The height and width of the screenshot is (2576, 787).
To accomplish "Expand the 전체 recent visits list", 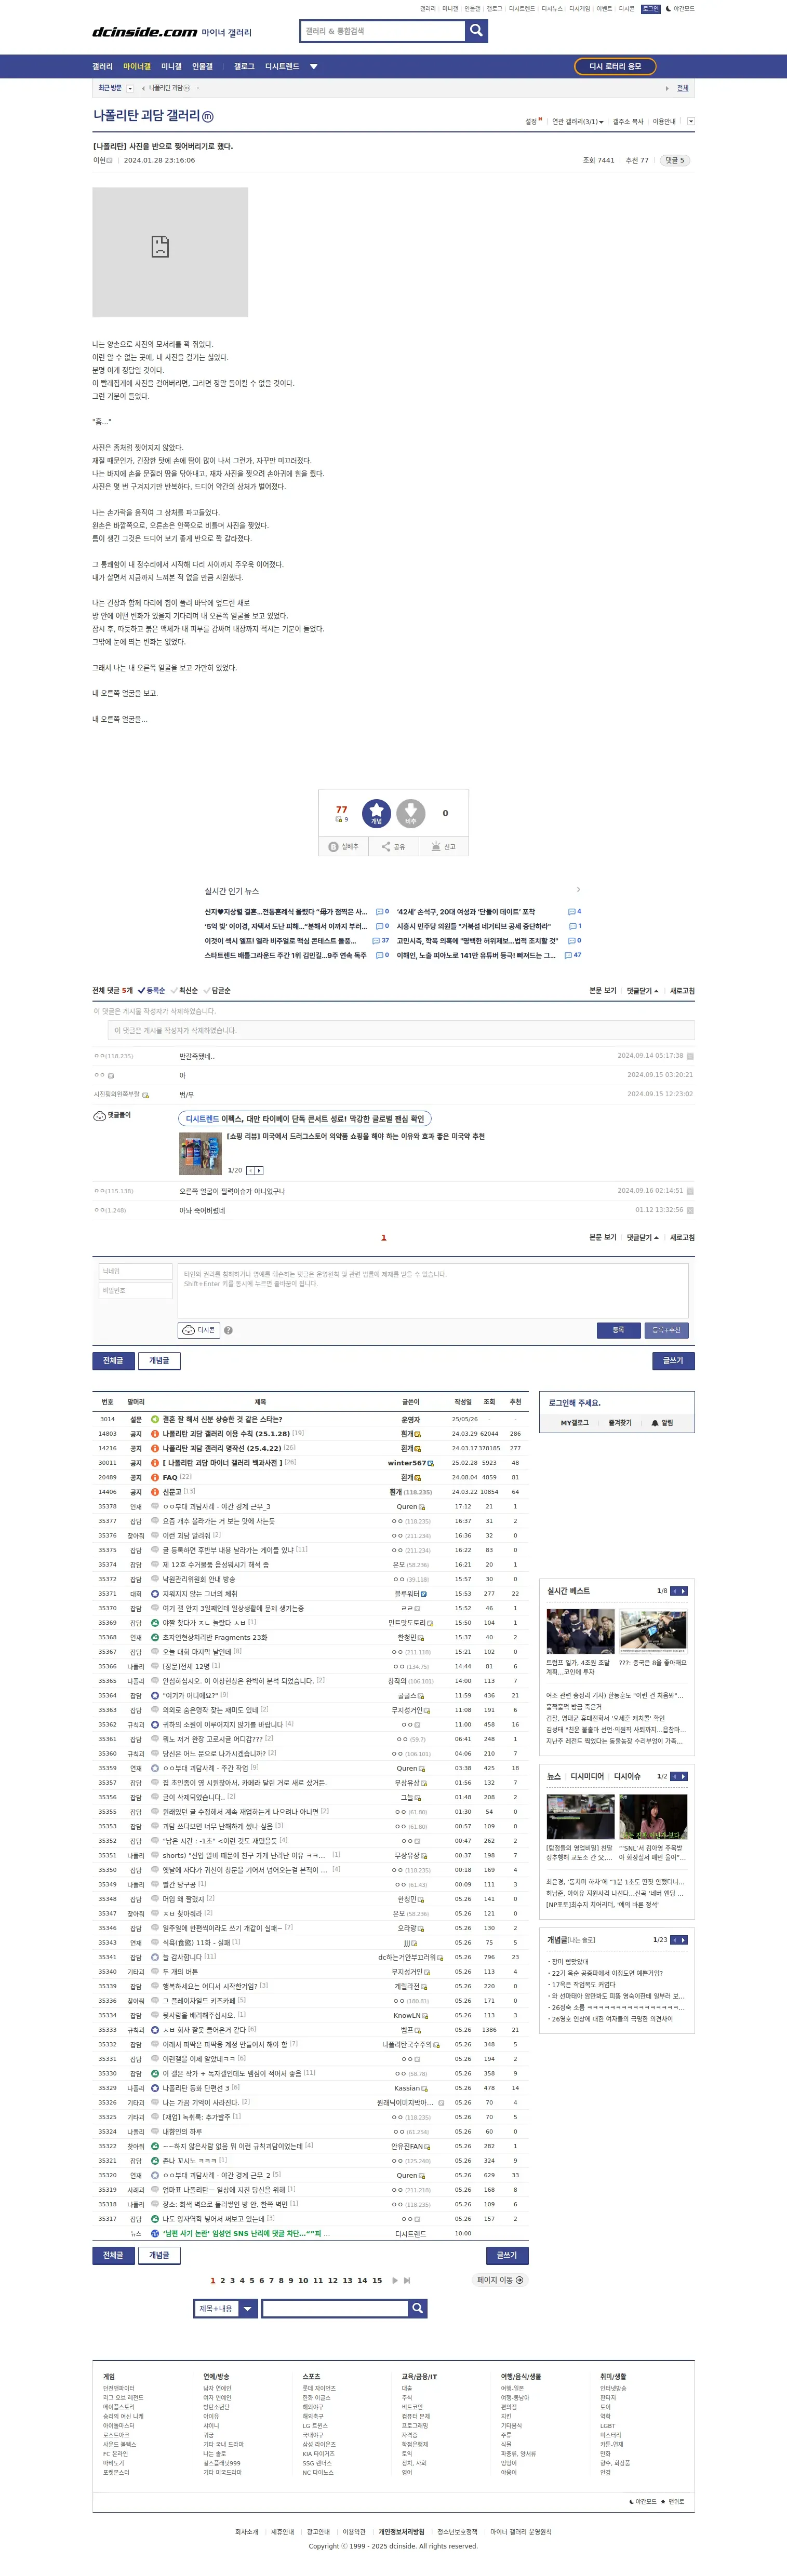I will tap(682, 88).
